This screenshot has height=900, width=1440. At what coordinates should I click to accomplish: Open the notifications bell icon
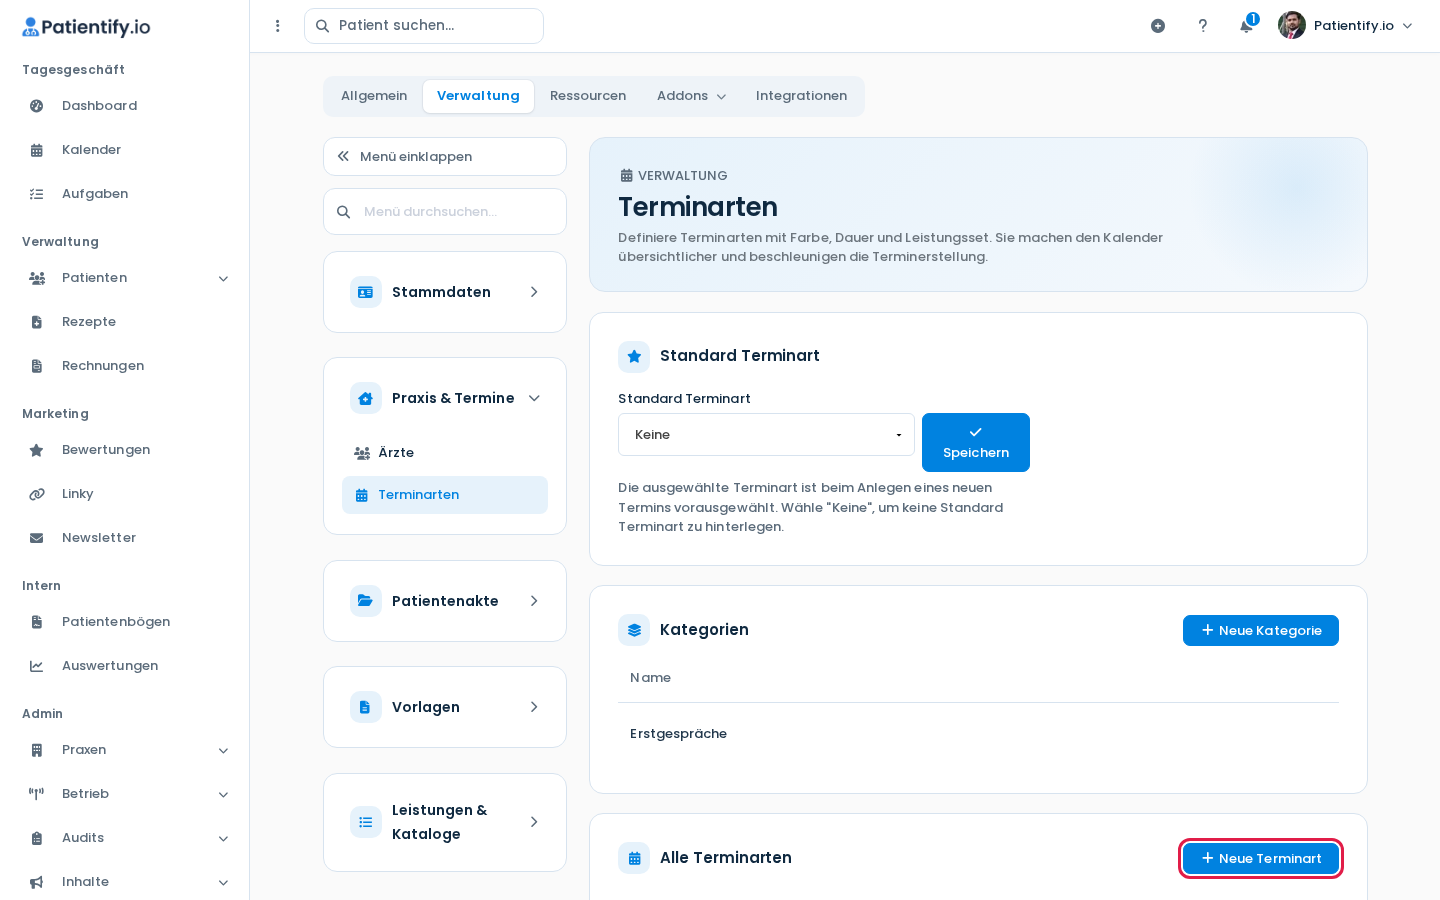pyautogui.click(x=1246, y=26)
